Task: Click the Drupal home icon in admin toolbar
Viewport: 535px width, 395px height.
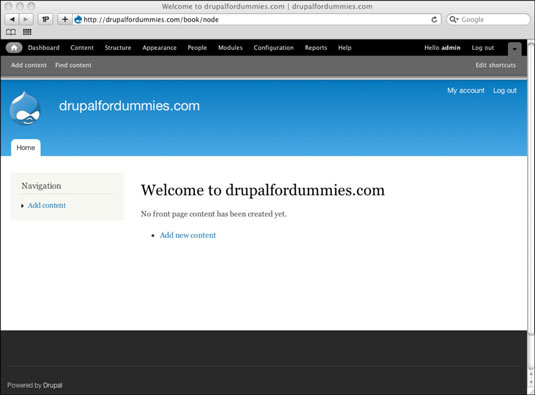Action: coord(14,48)
